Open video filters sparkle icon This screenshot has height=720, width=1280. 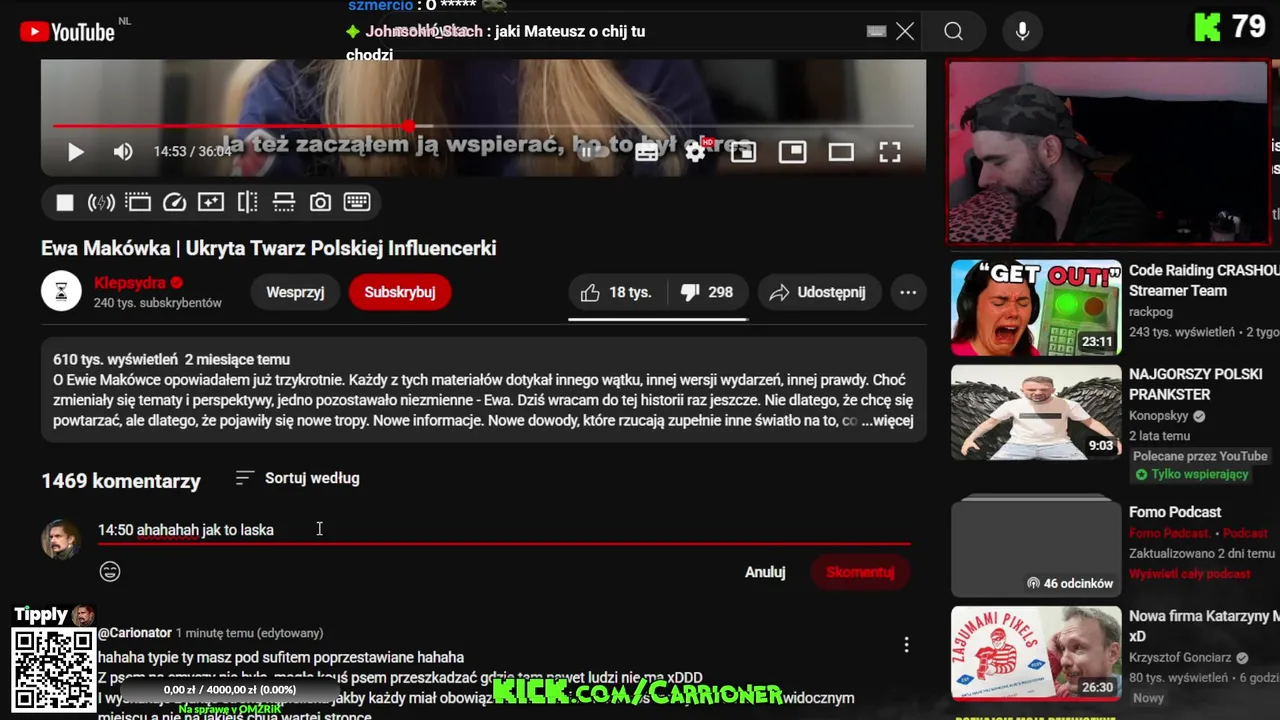pyautogui.click(x=211, y=203)
